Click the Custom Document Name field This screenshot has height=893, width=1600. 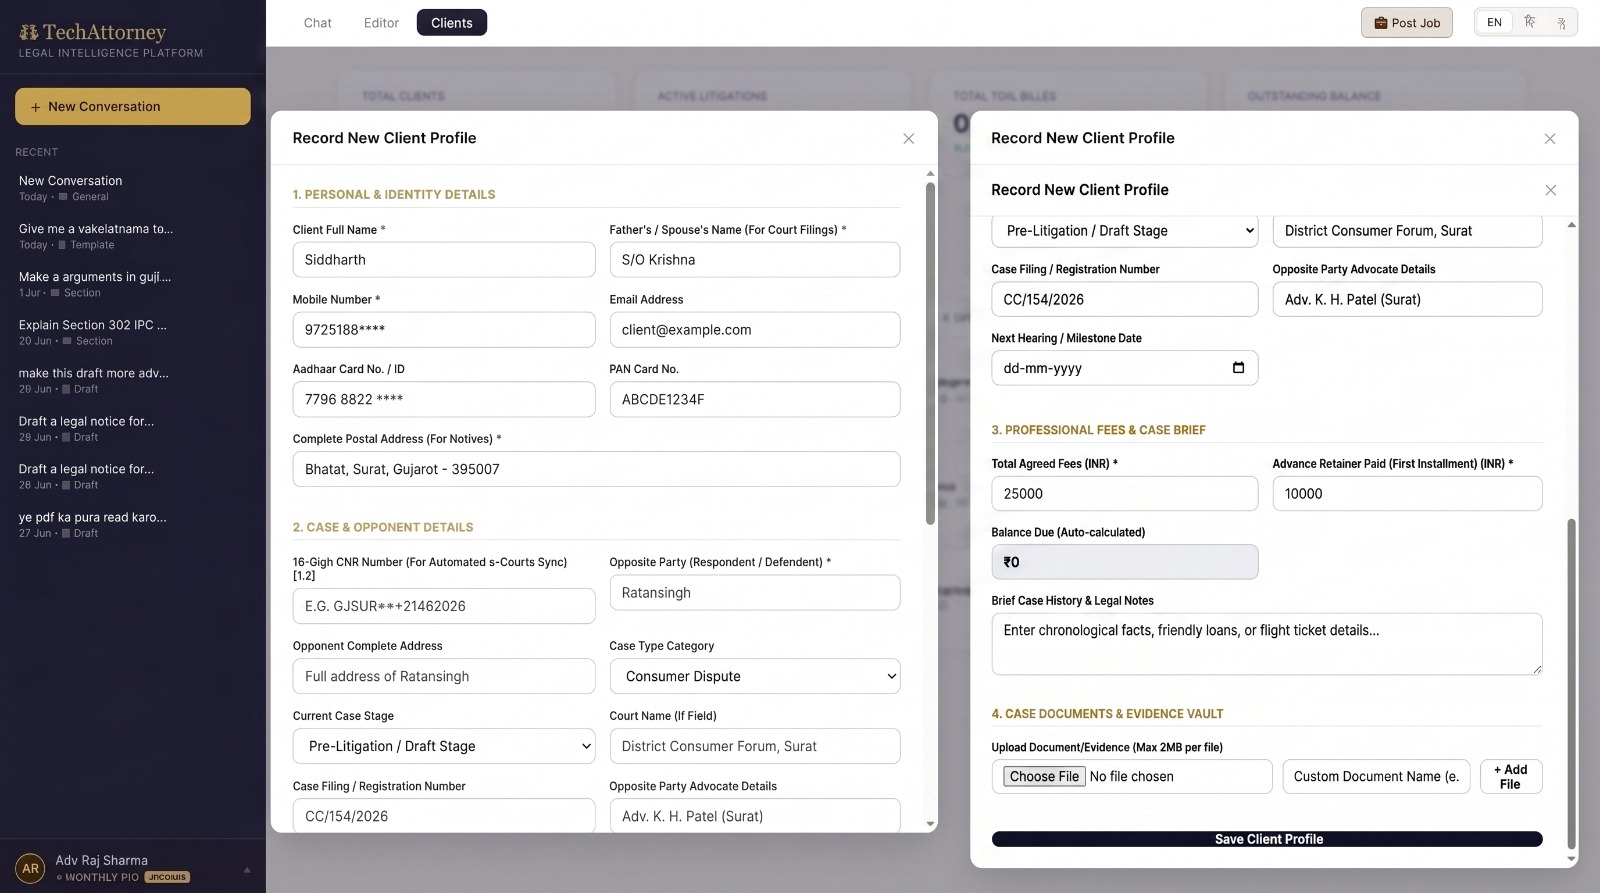pyautogui.click(x=1377, y=777)
